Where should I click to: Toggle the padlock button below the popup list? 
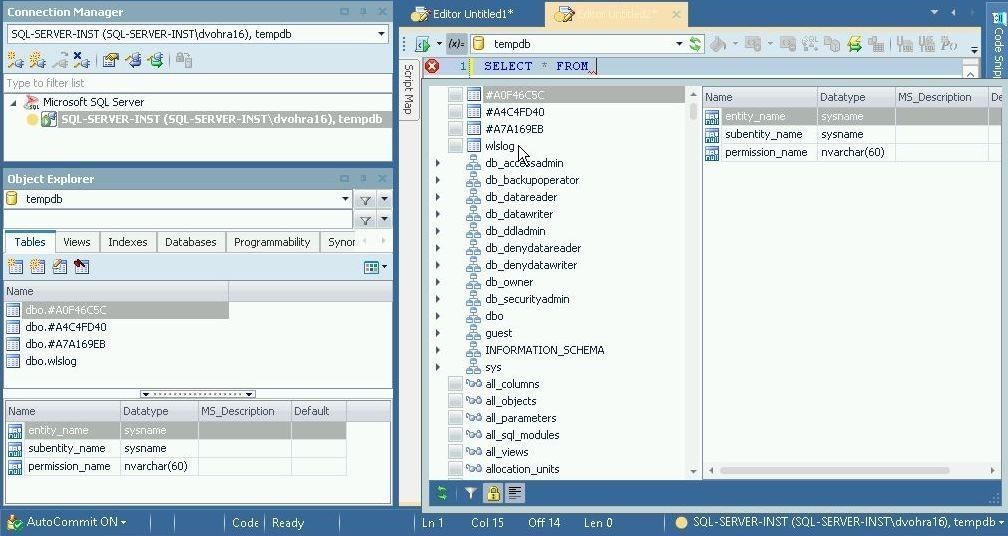click(492, 493)
